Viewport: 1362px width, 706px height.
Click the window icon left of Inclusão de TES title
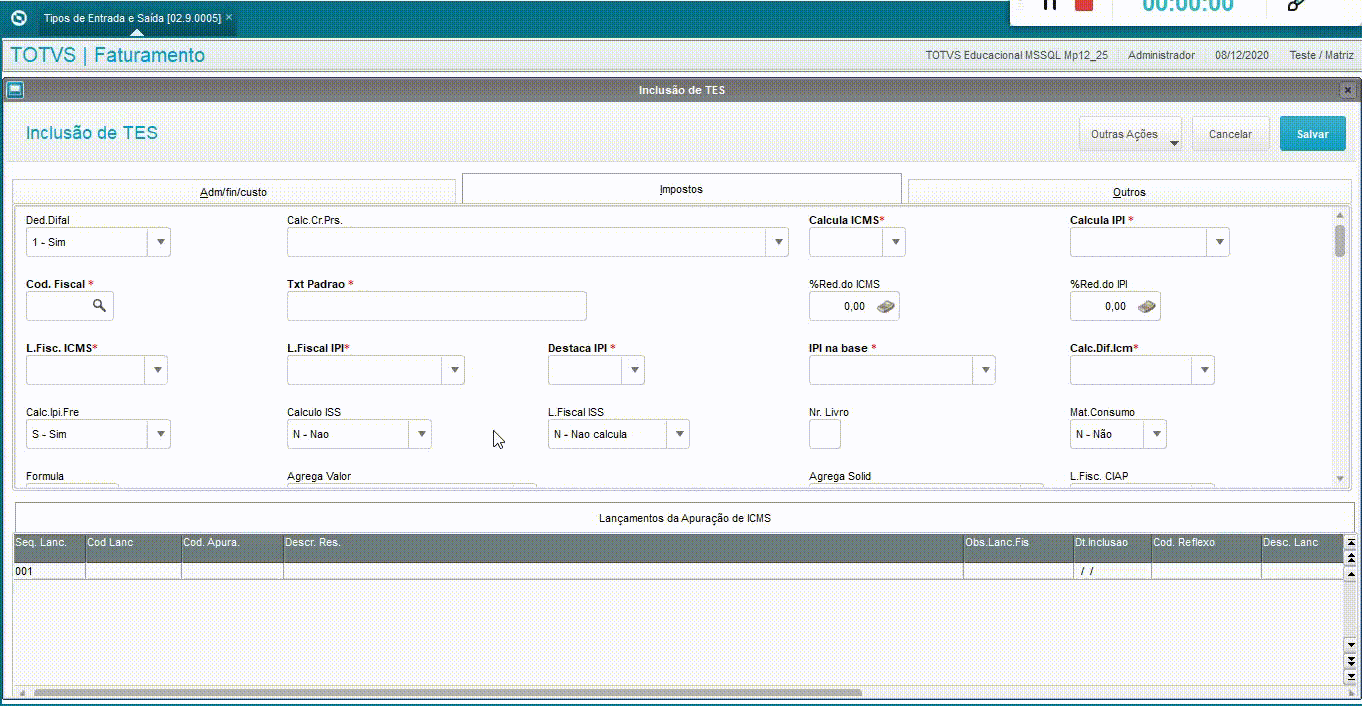point(14,90)
